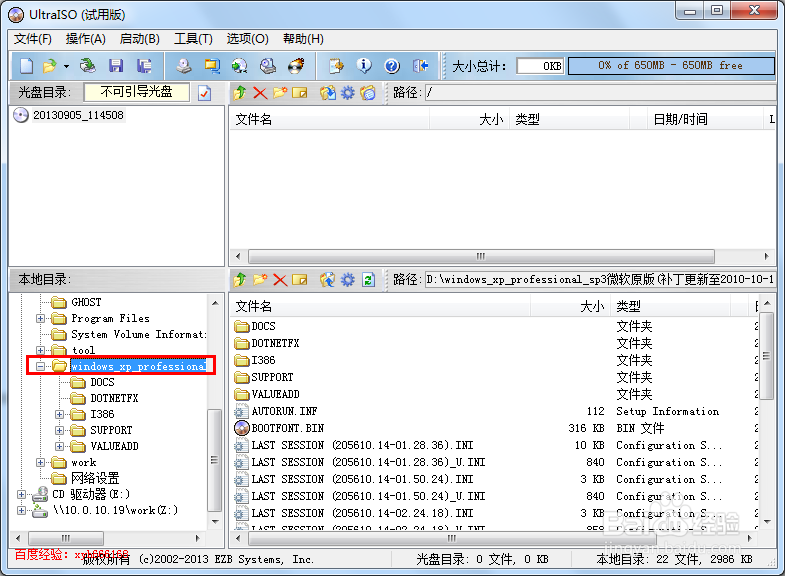
Task: Click the Properties notepad icon in main toolbar
Action: (x=336, y=66)
